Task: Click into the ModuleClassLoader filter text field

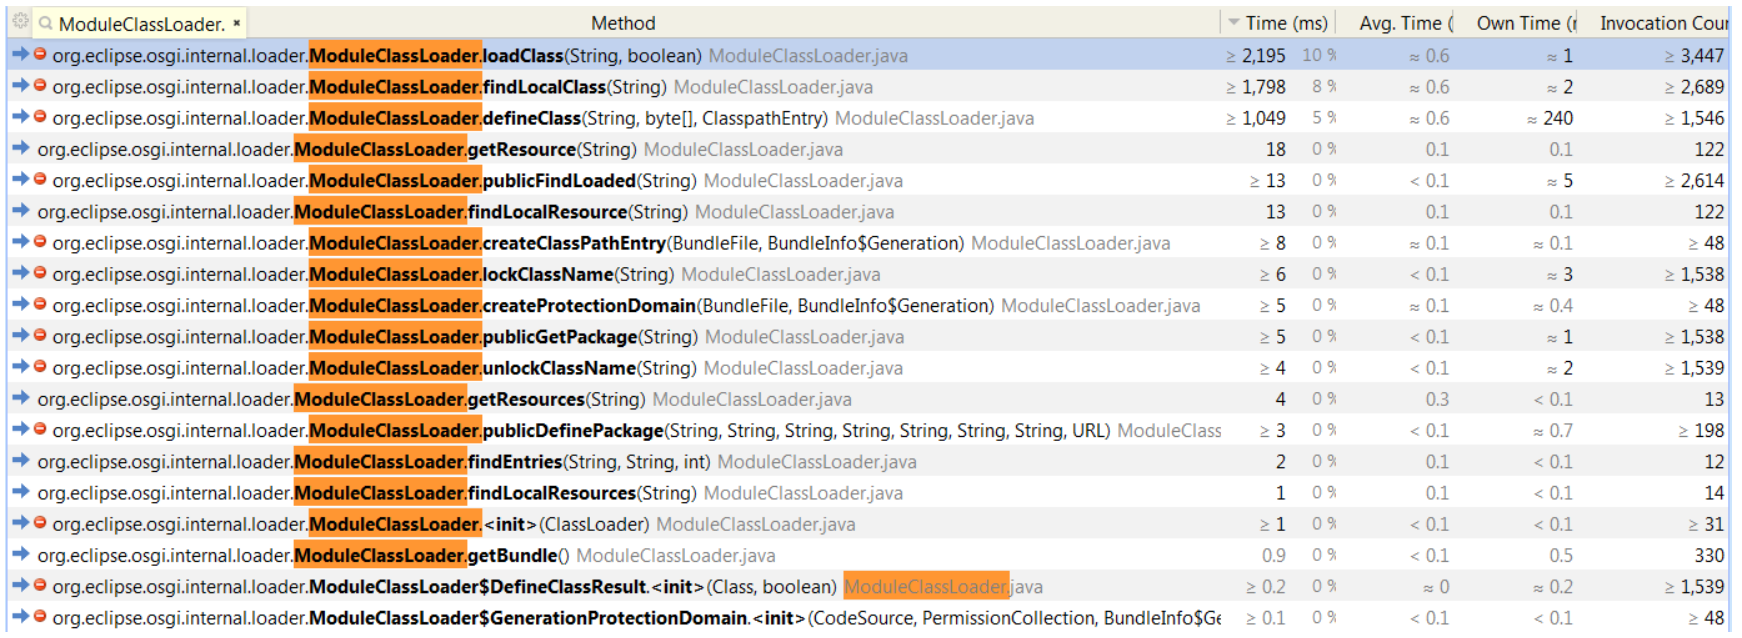Action: 140,24
